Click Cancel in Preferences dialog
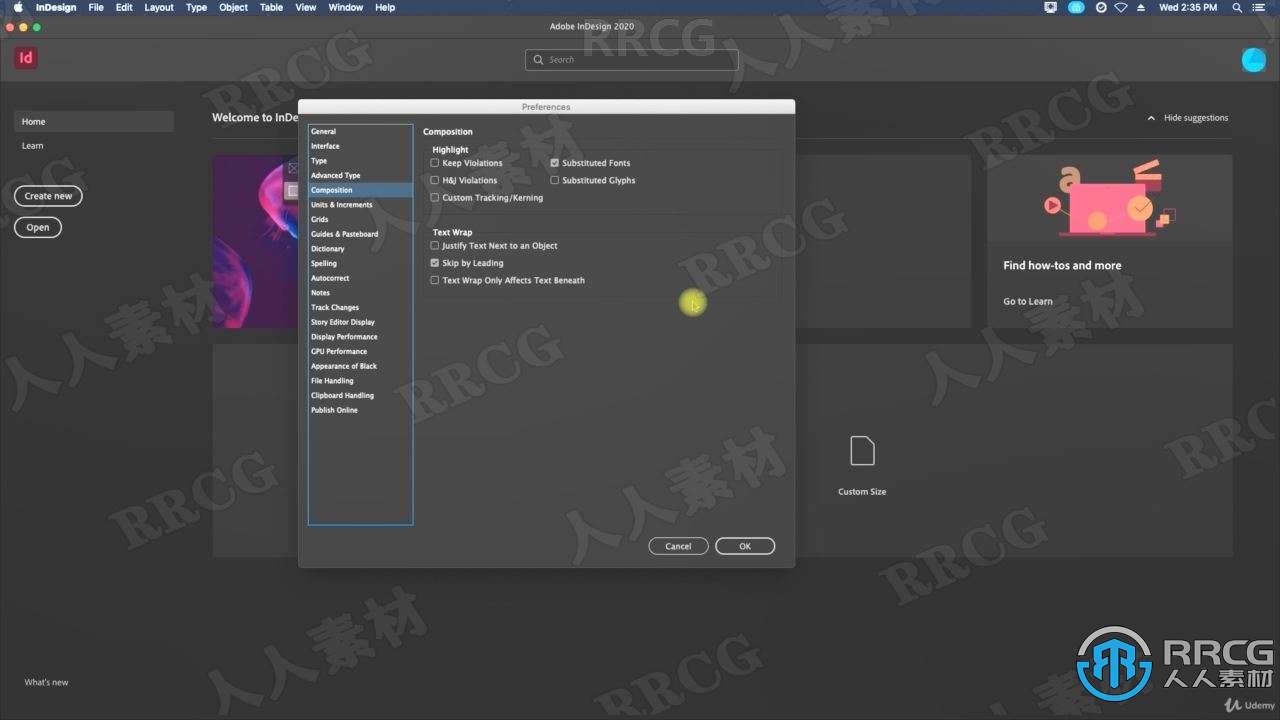Viewport: 1280px width, 720px height. (x=678, y=546)
